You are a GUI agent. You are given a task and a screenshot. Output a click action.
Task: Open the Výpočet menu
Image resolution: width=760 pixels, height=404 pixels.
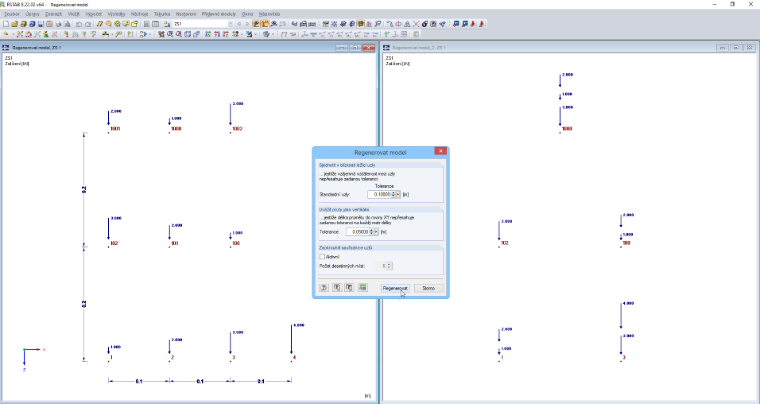point(94,14)
